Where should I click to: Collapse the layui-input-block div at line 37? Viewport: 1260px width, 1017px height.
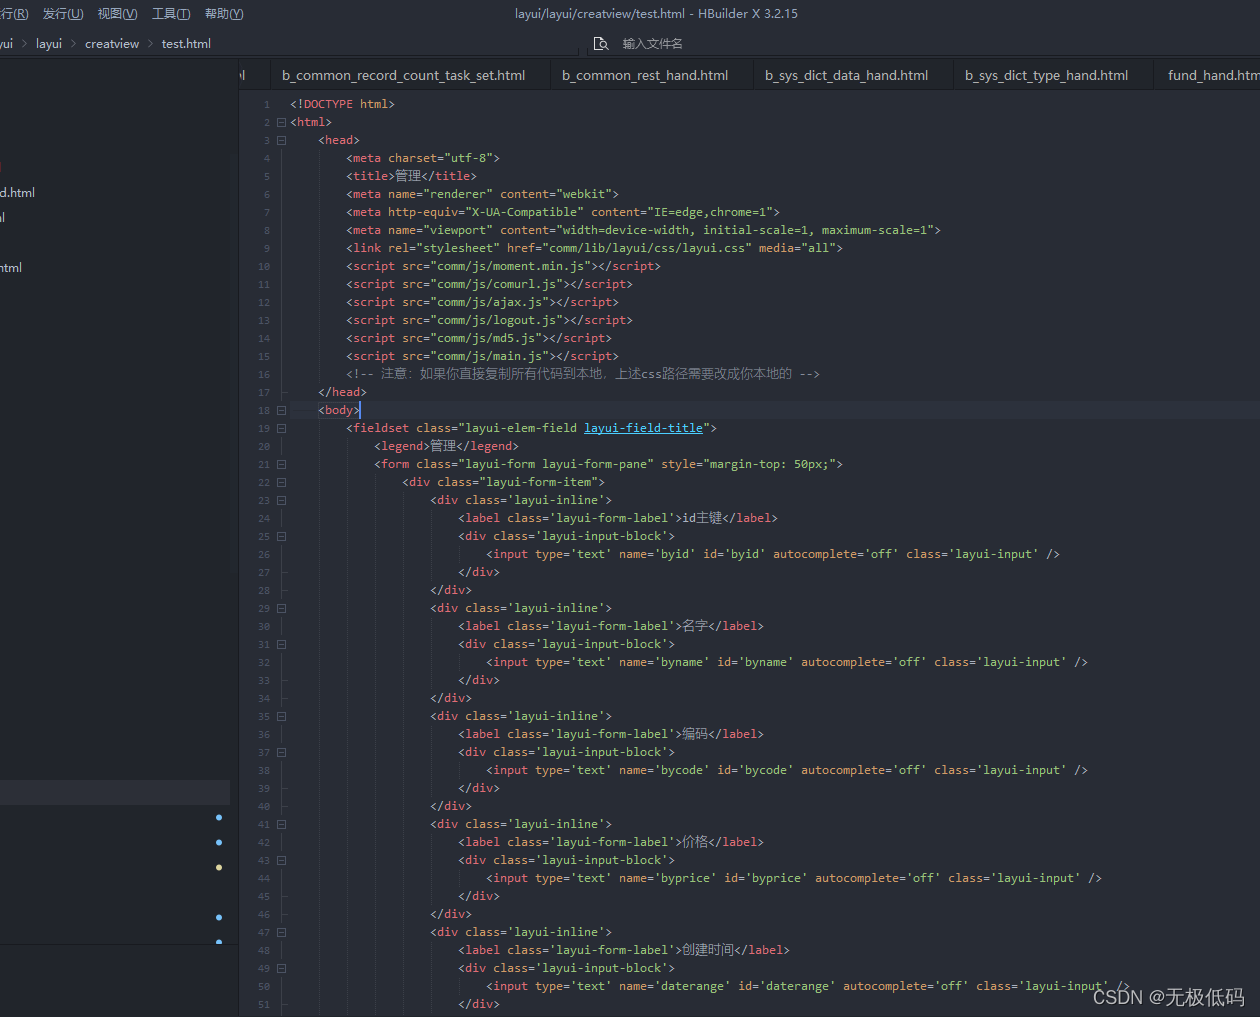click(281, 752)
